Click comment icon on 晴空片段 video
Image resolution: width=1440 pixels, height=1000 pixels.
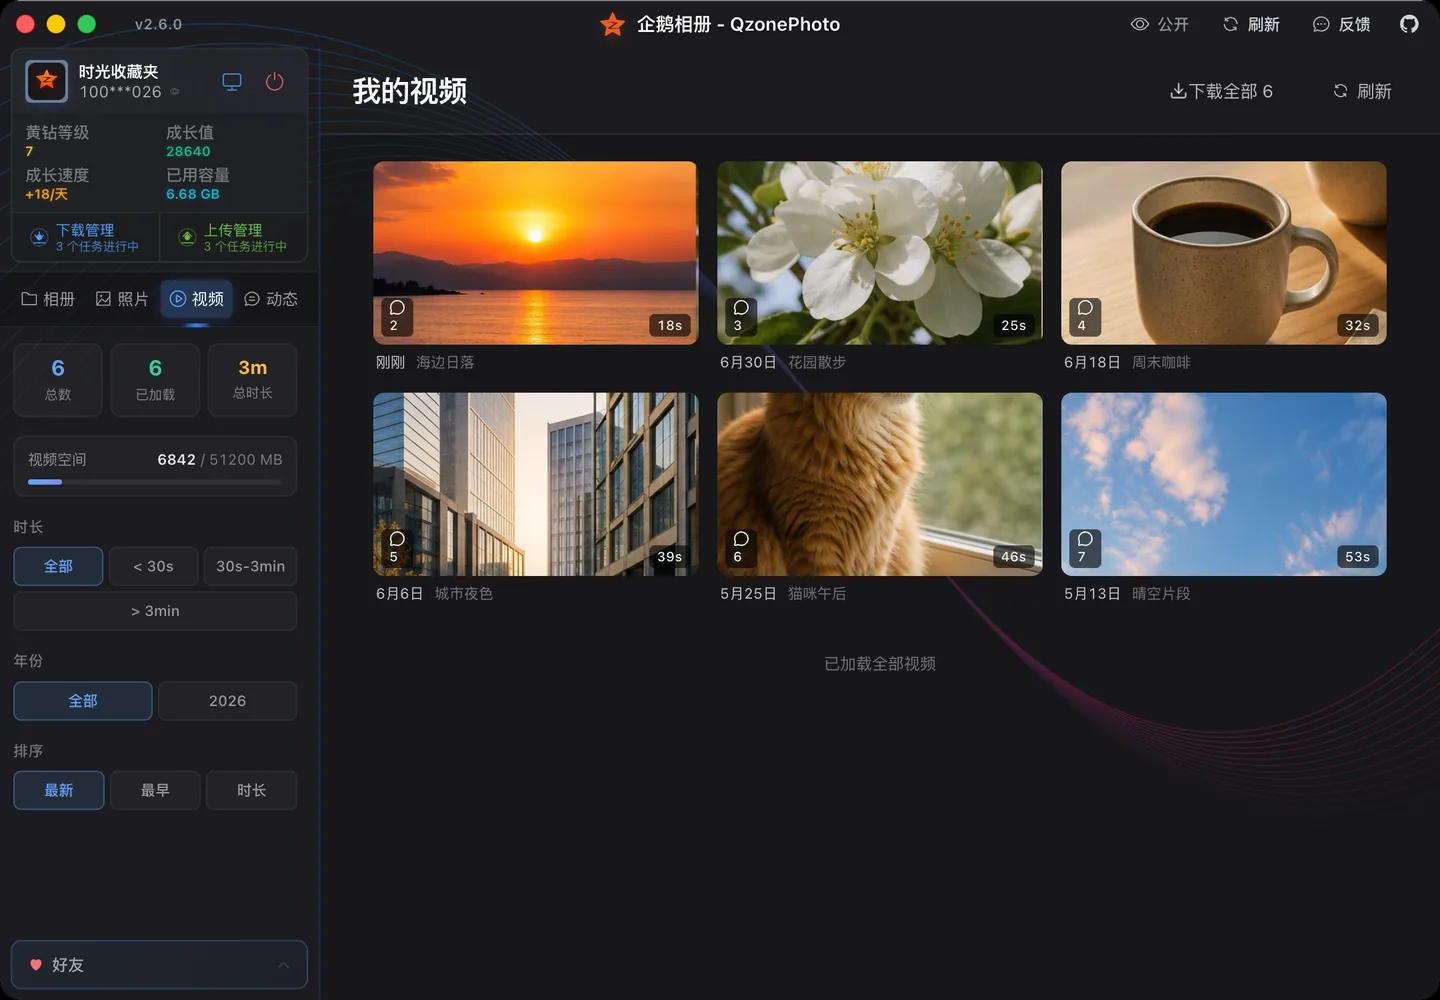(1085, 539)
